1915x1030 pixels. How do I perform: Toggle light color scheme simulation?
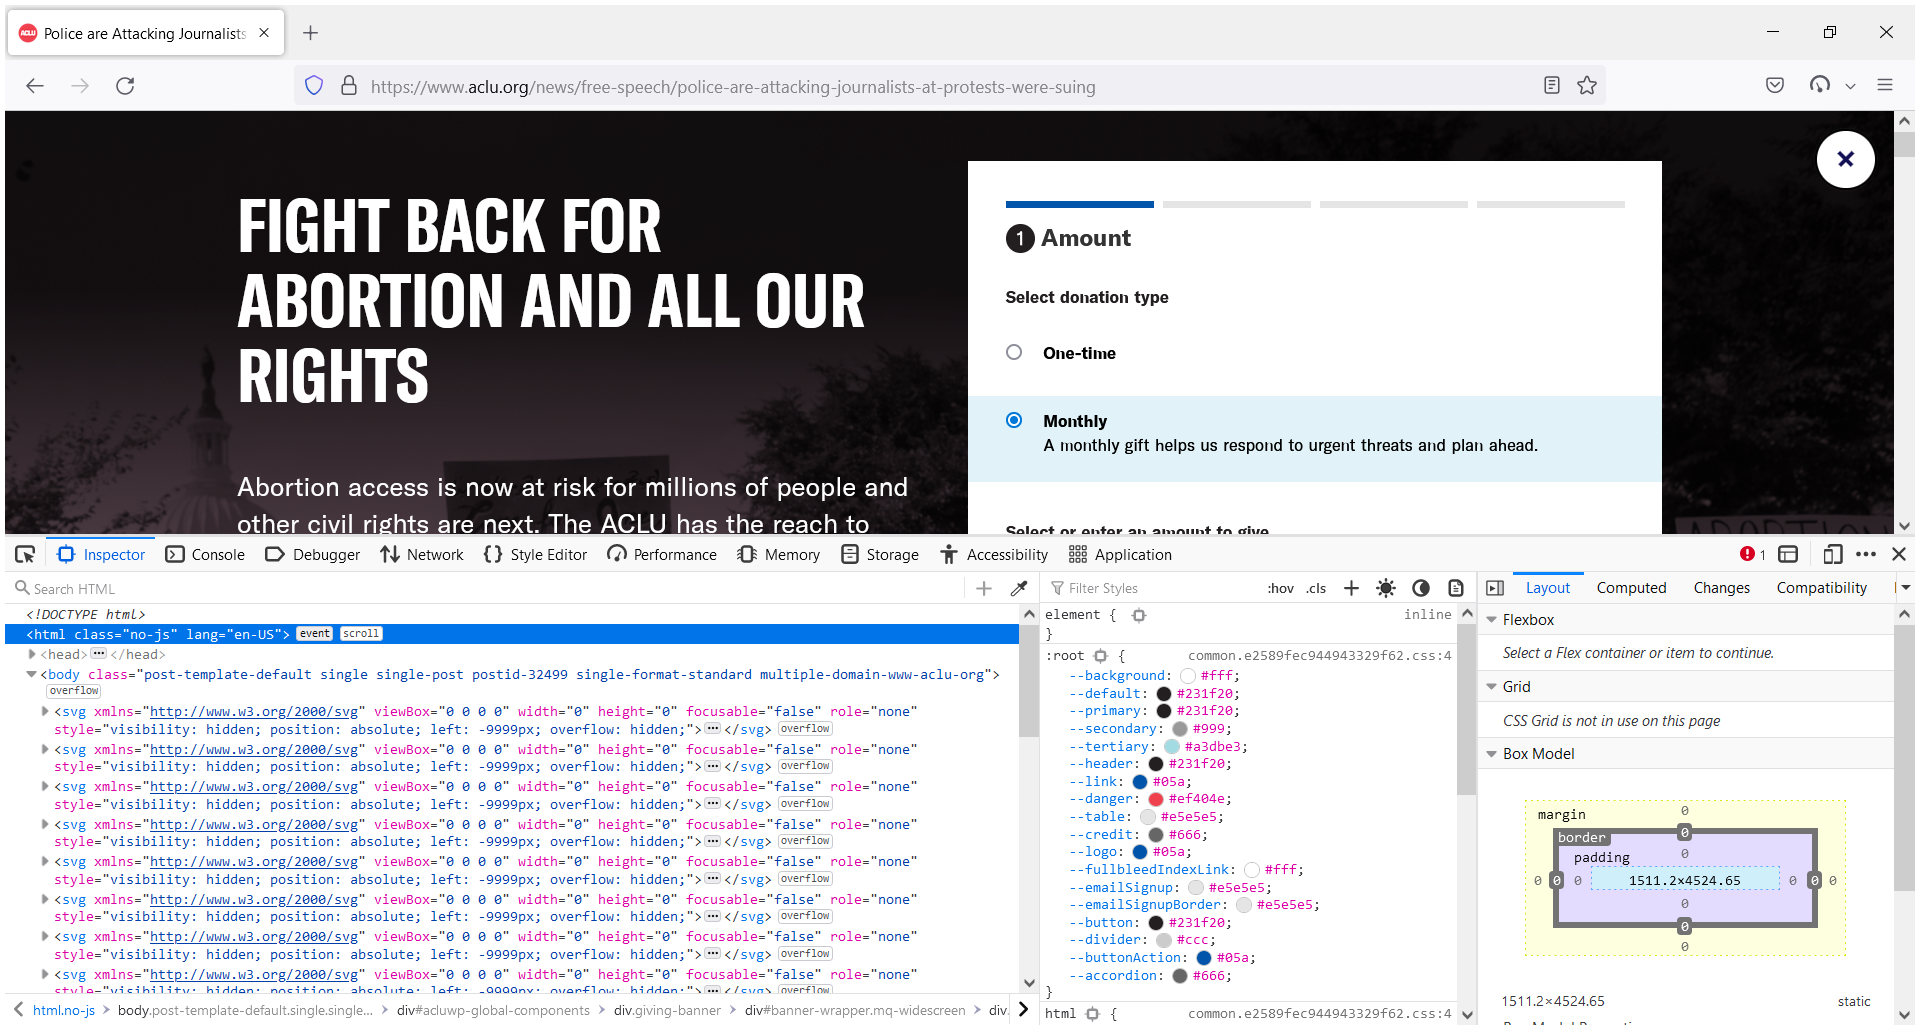(x=1386, y=588)
